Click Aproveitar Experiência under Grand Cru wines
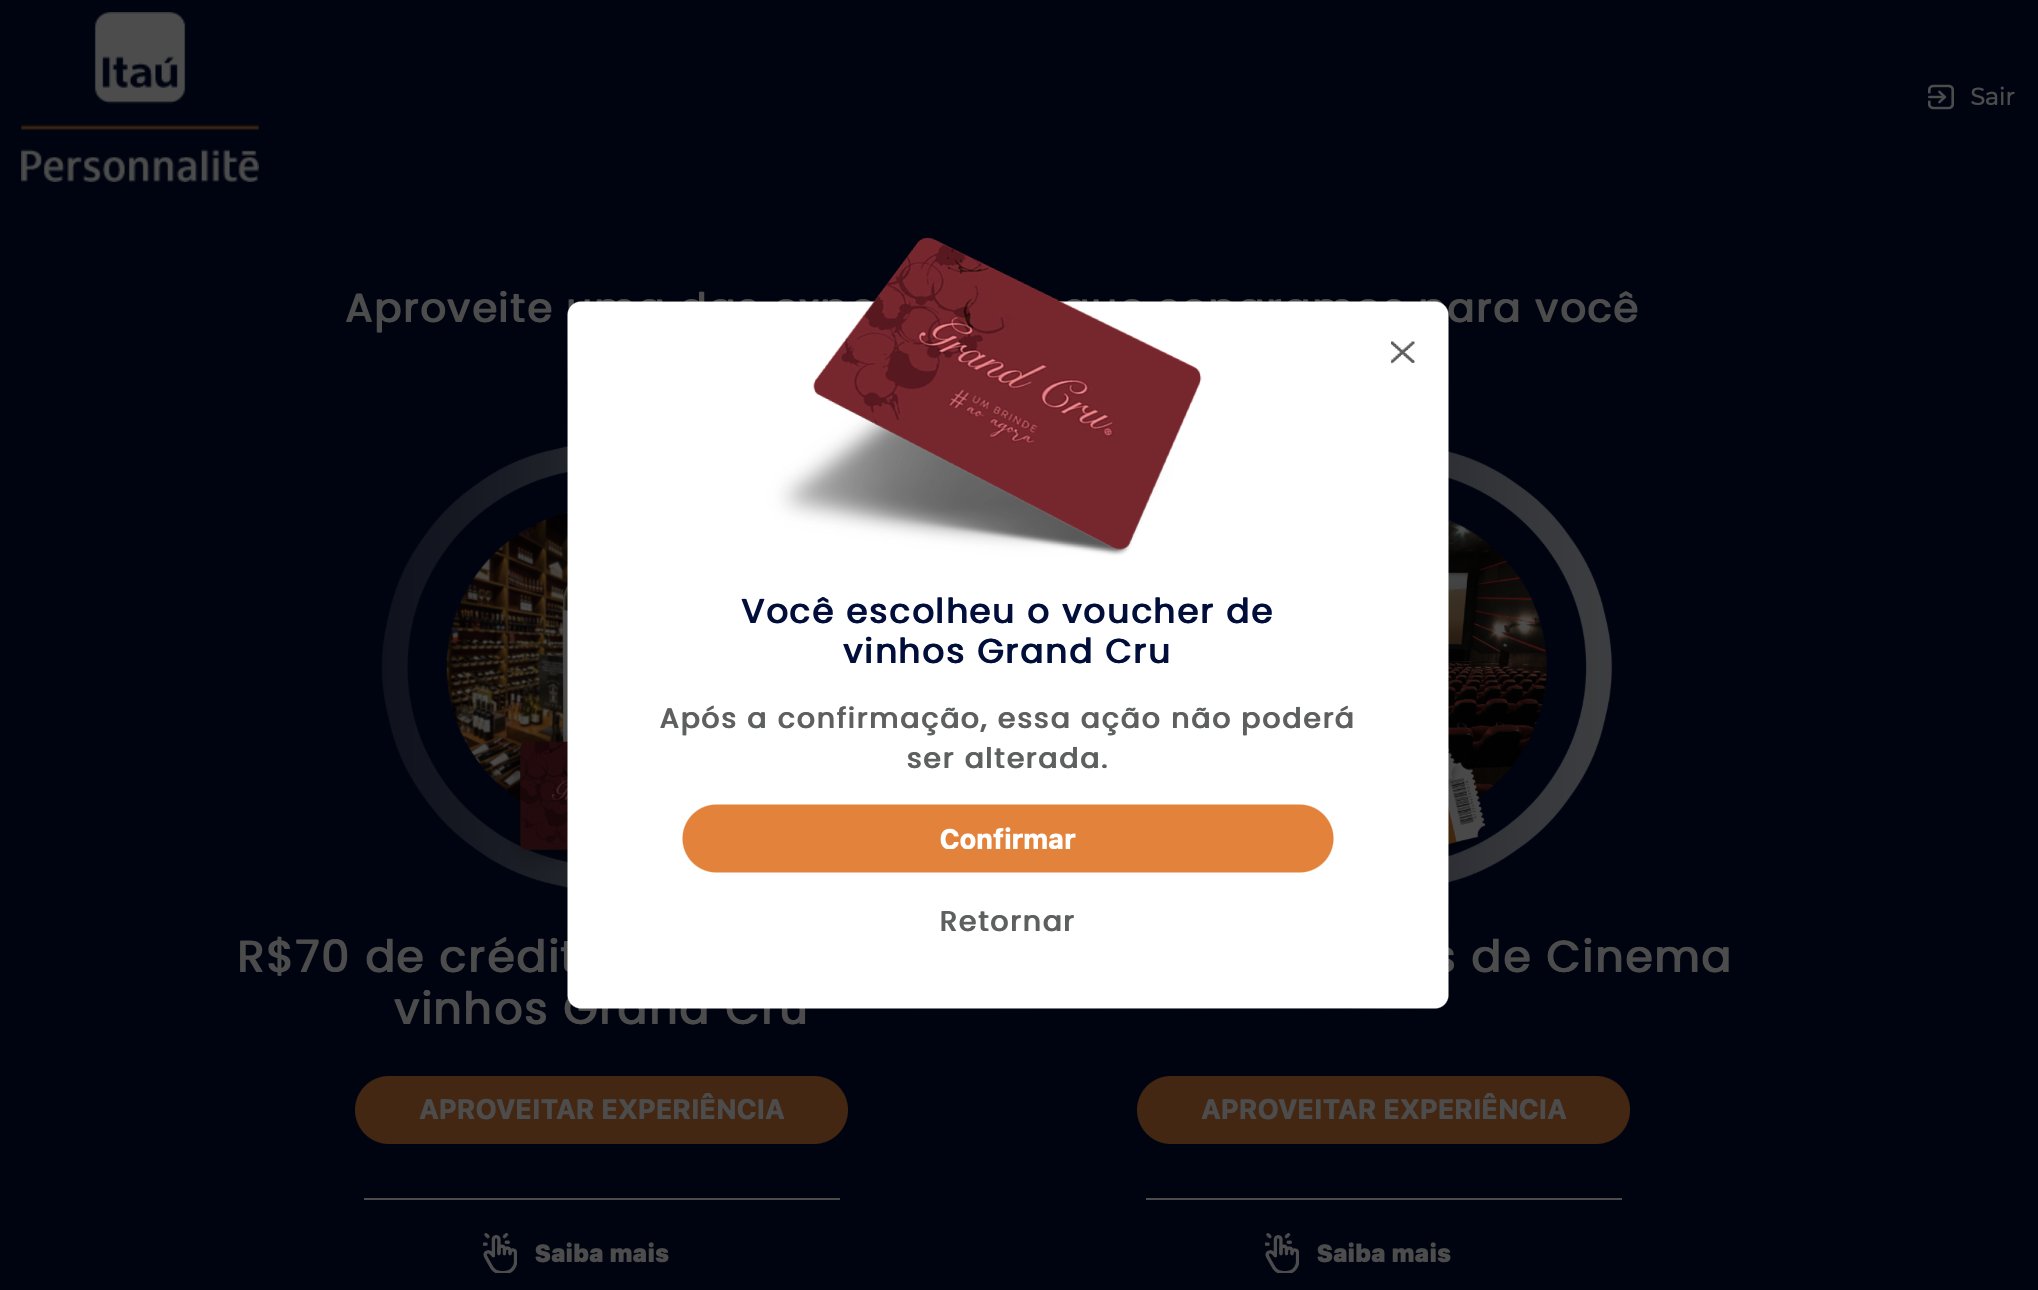Screen dimensions: 2038x1290 point(601,1110)
